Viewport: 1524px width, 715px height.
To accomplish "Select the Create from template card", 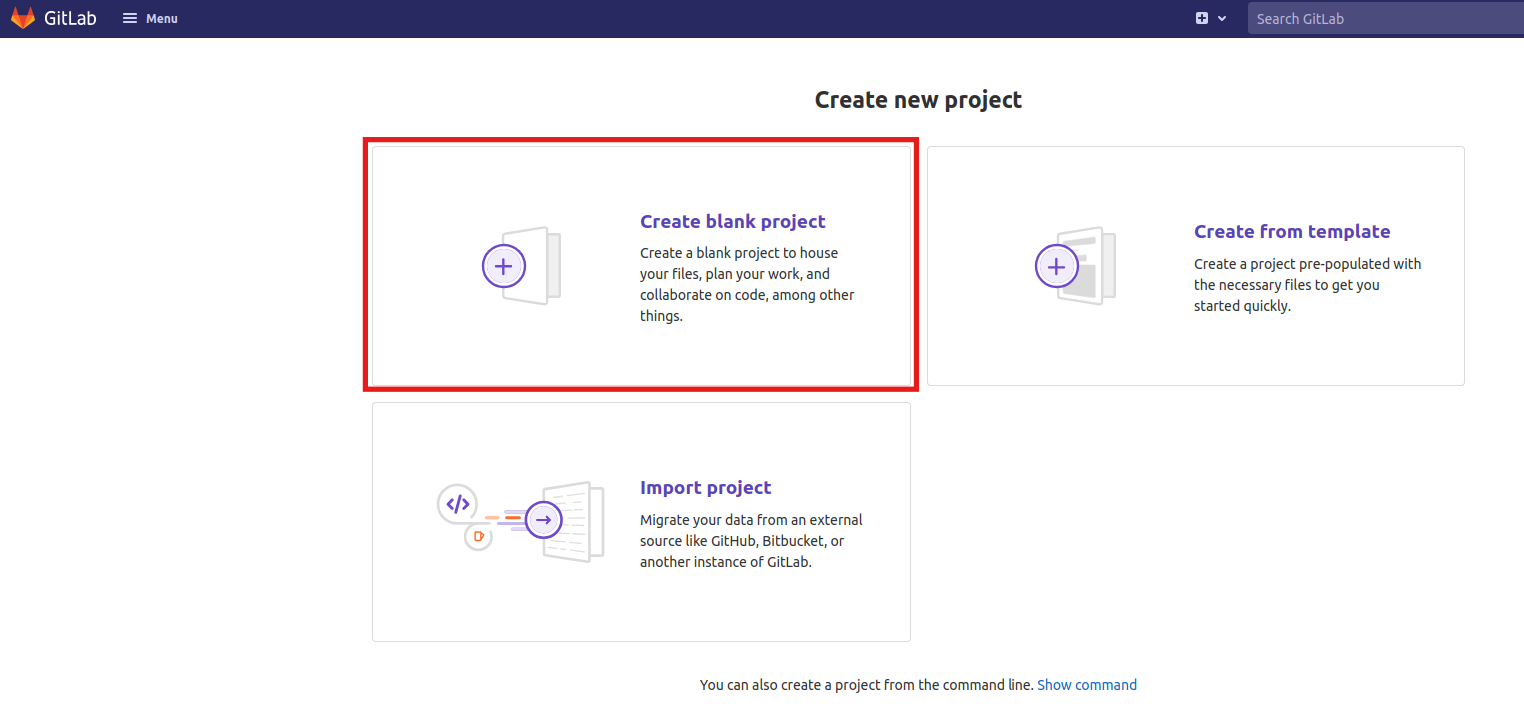I will [x=1196, y=265].
